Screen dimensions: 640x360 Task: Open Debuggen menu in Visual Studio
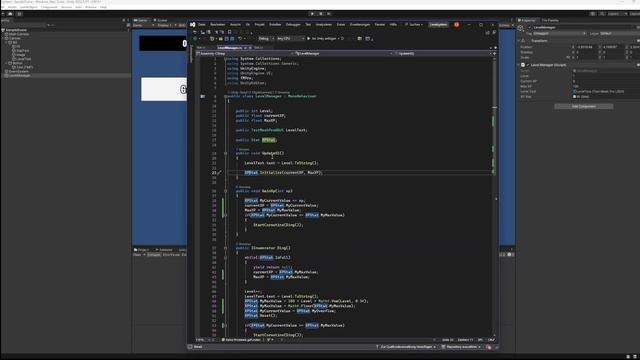(x=293, y=24)
